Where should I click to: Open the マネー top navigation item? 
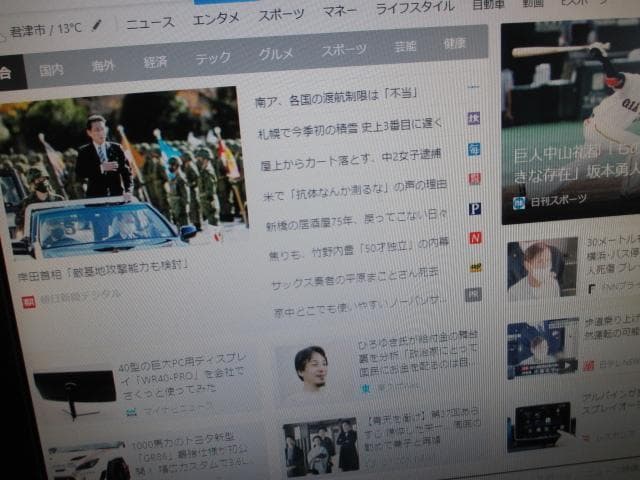[x=340, y=13]
